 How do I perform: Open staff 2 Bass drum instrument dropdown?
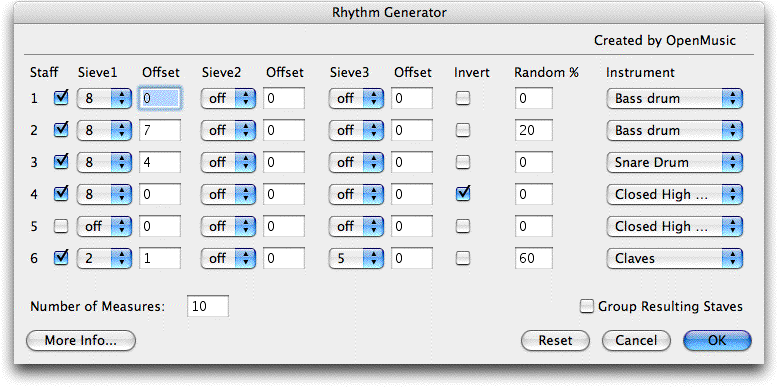click(x=674, y=130)
